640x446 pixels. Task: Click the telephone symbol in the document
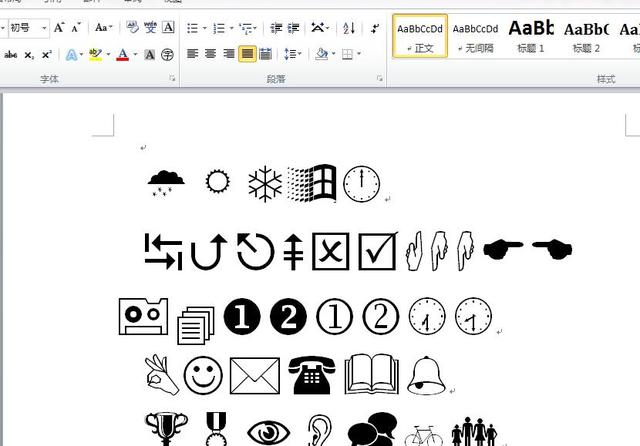pos(309,375)
